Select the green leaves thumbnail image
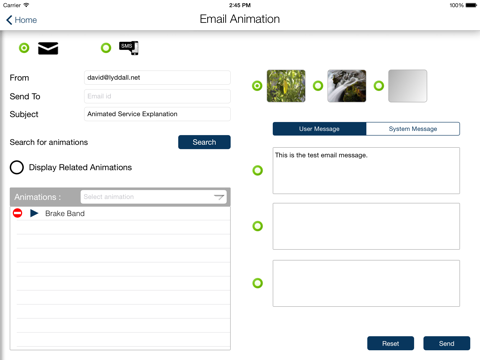The height and width of the screenshot is (360, 480). (x=286, y=86)
